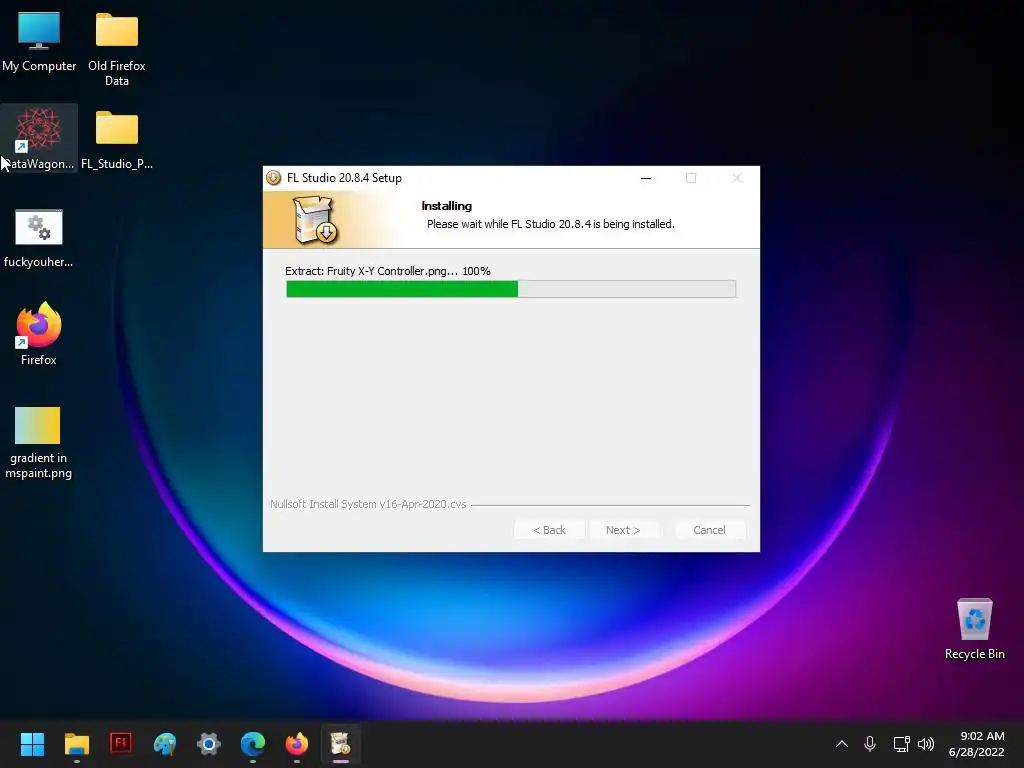1024x768 pixels.
Task: Open the Windows Start menu
Action: point(32,743)
